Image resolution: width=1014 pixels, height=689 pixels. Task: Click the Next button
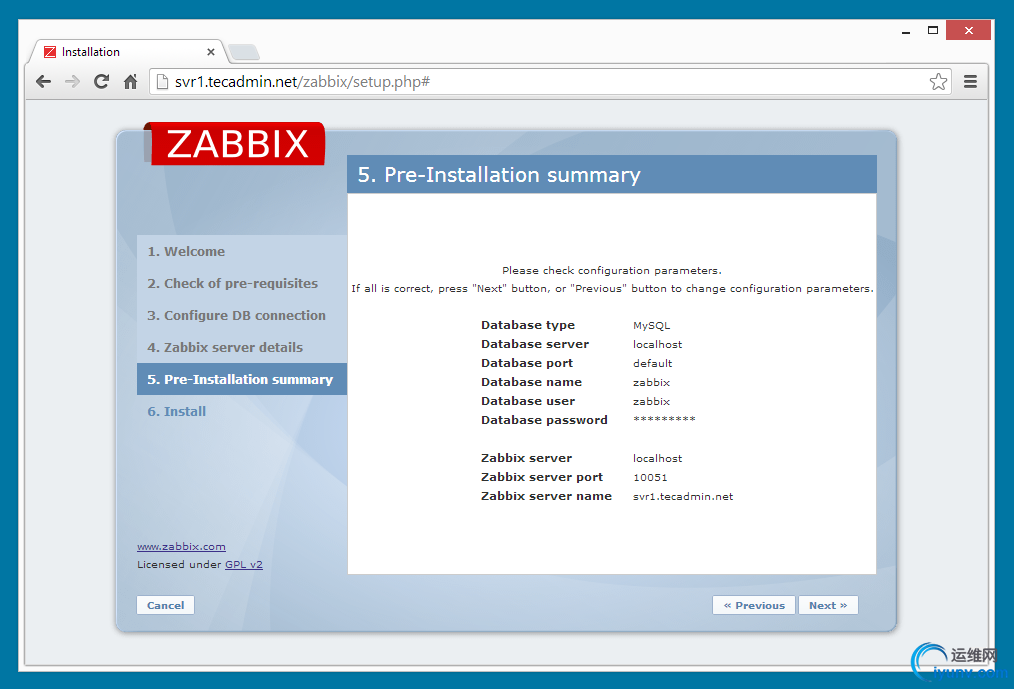828,605
